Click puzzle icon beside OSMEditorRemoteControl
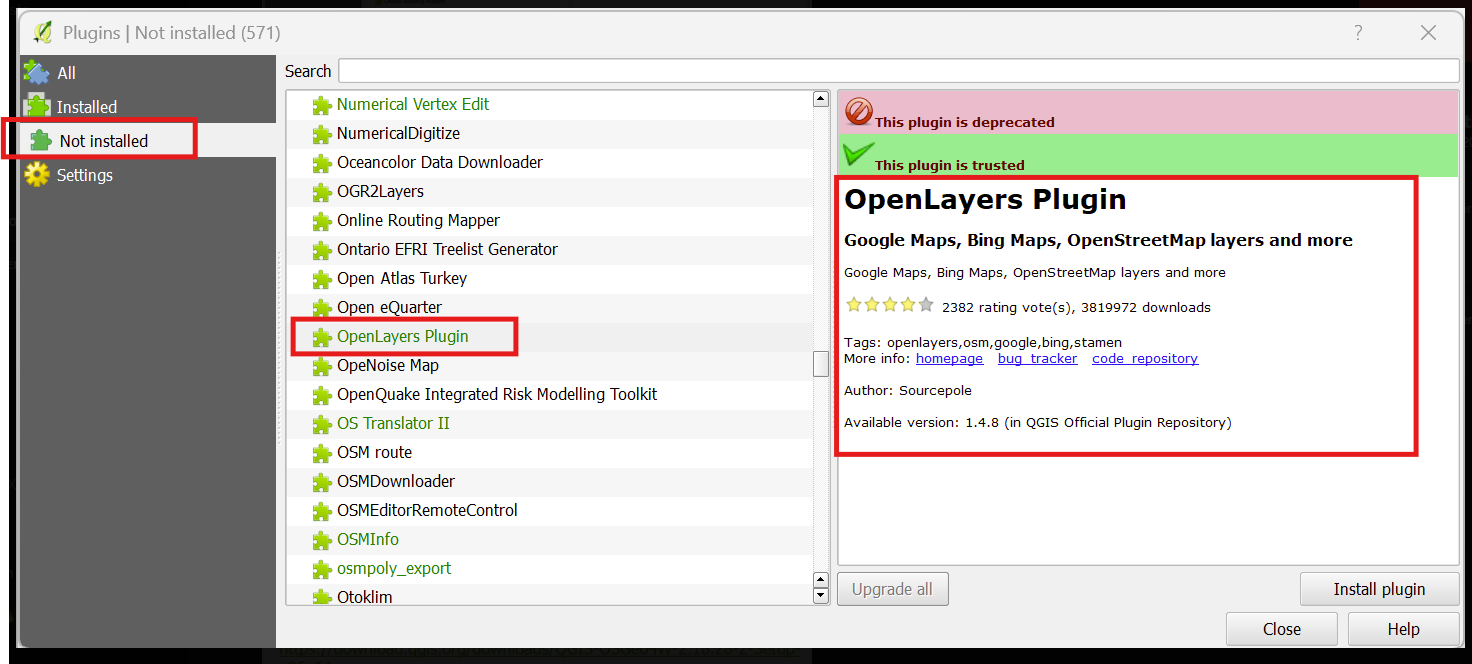The height and width of the screenshot is (664, 1472). pyautogui.click(x=322, y=511)
